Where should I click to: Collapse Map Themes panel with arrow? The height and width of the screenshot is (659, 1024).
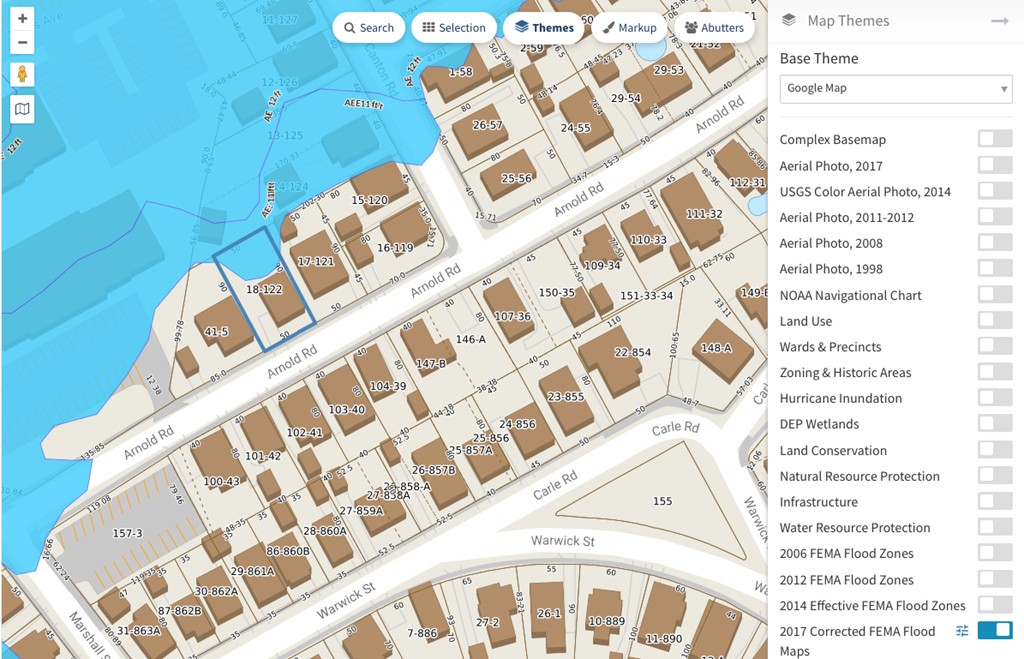[999, 21]
